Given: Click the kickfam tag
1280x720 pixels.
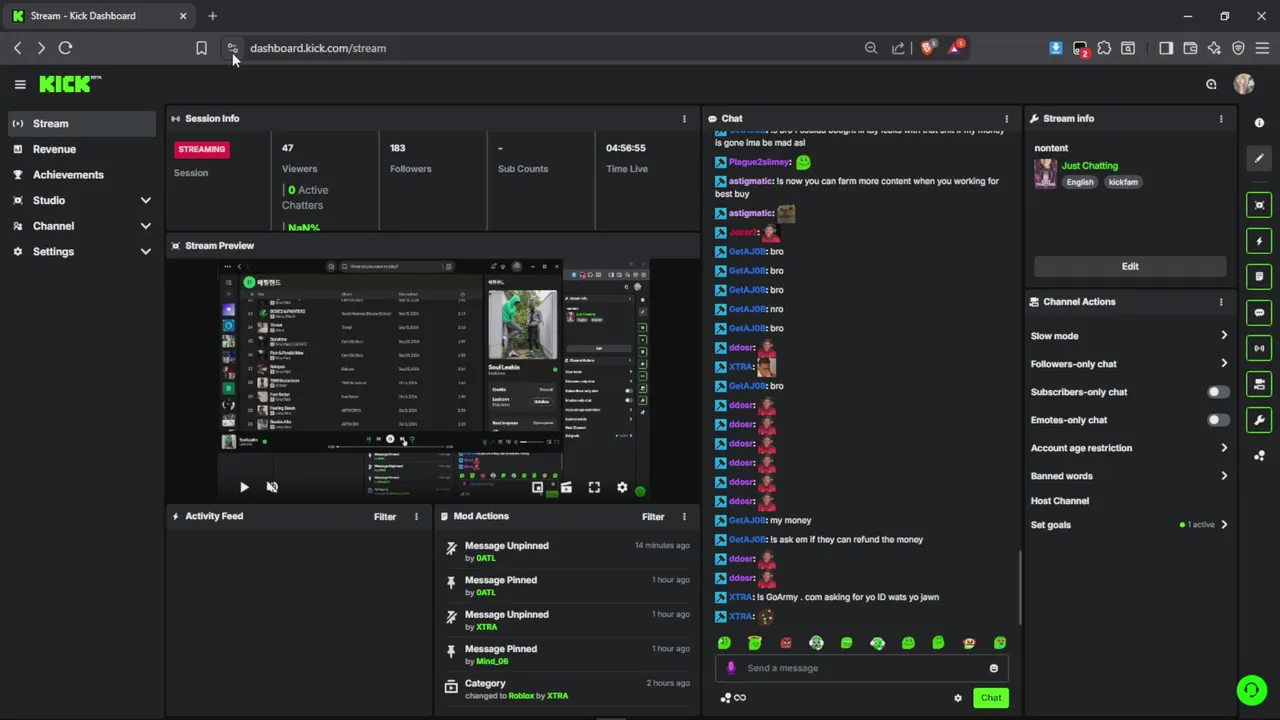Looking at the screenshot, I should click(1123, 182).
